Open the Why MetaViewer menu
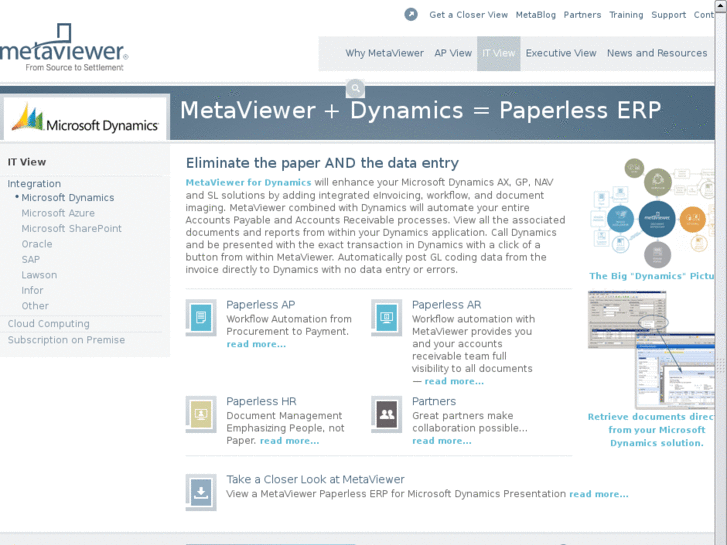The image size is (727, 545). click(384, 53)
